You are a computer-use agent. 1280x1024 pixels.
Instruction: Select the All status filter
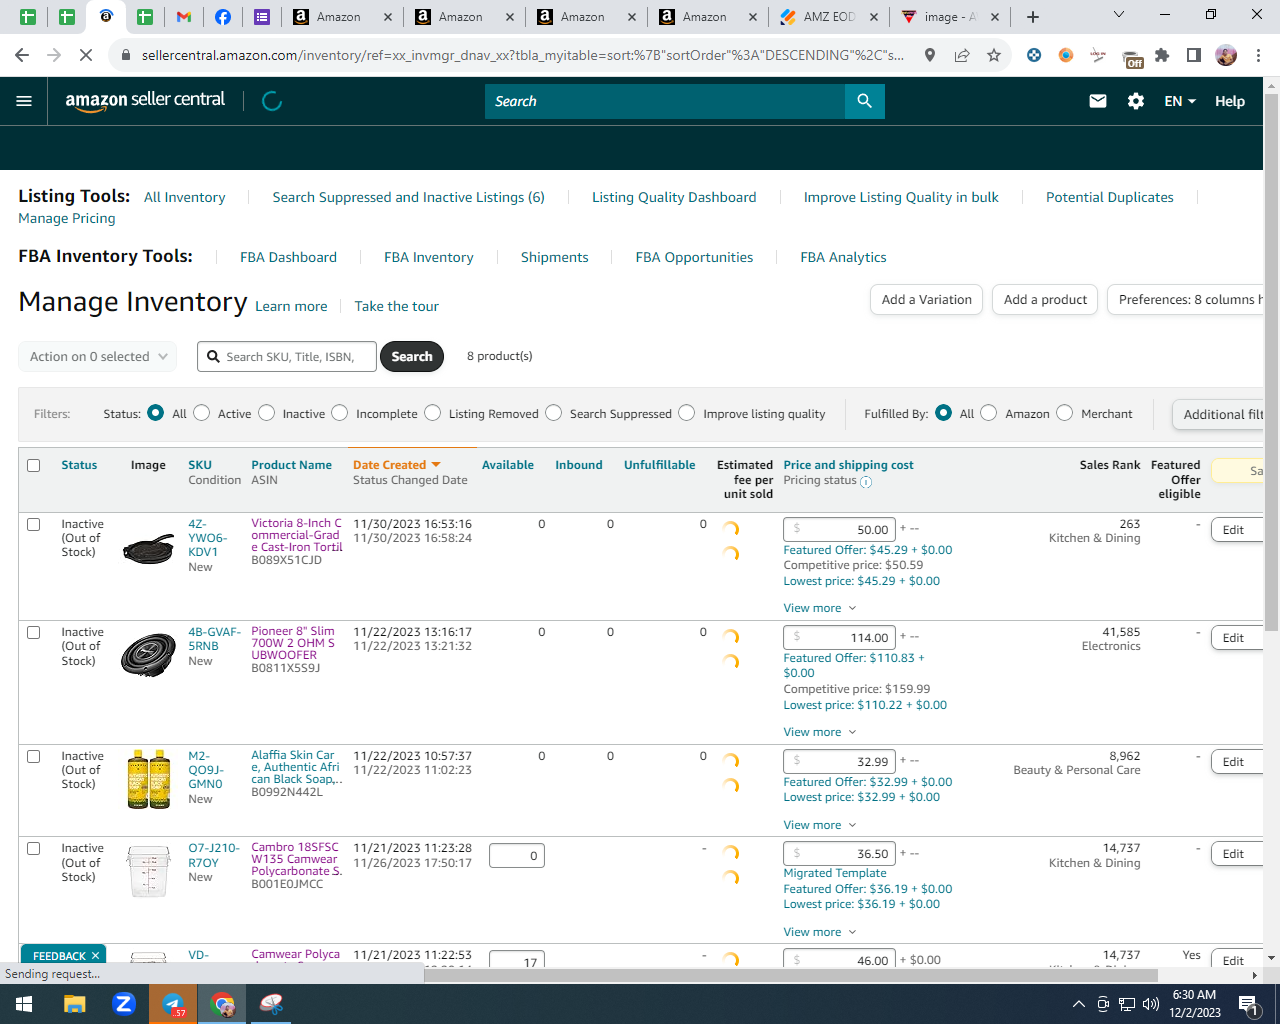coord(155,413)
